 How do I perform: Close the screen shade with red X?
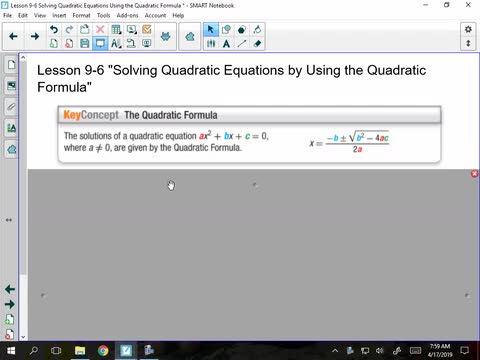click(474, 174)
